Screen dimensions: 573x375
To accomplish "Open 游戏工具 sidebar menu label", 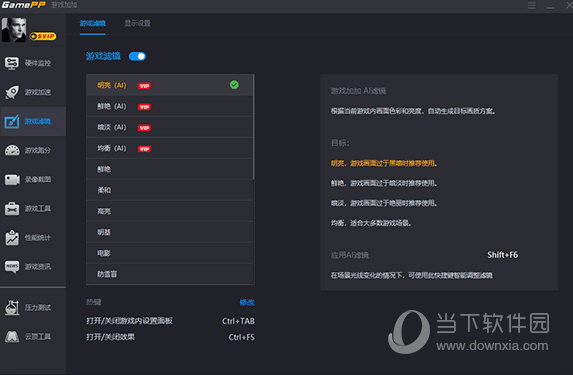I will (38, 209).
